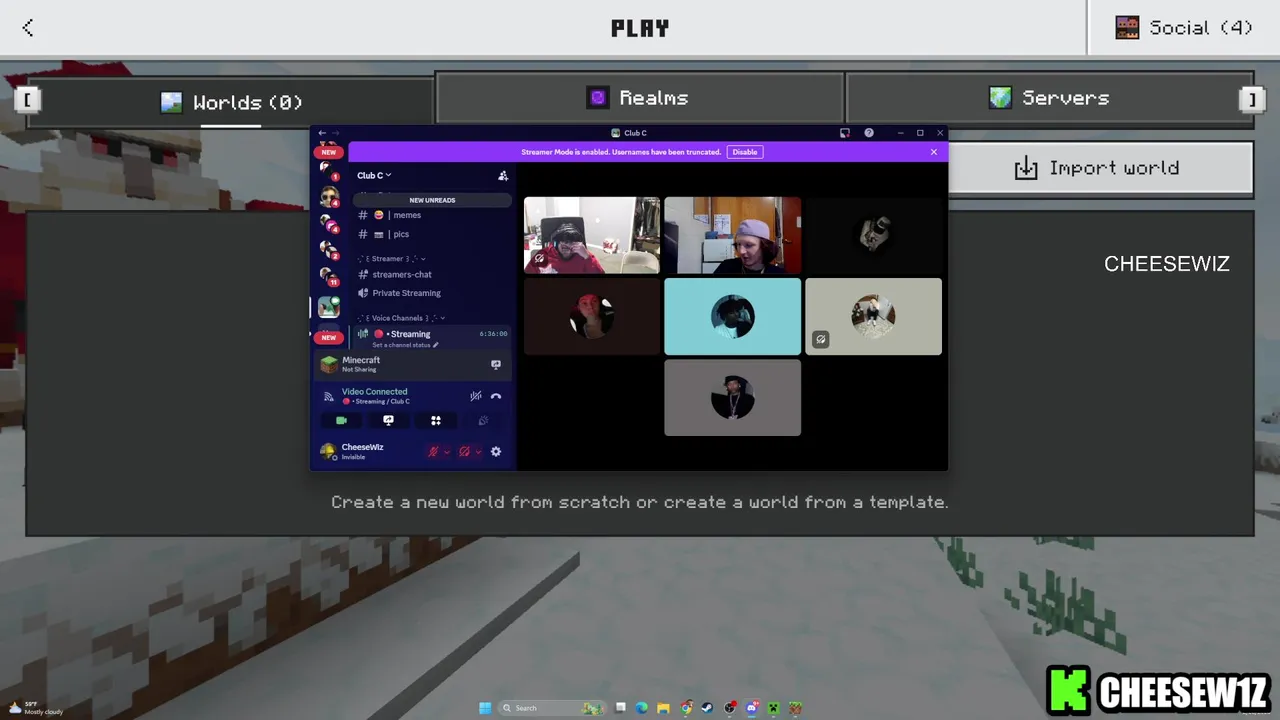Click Share Your Screen button
This screenshot has height=720, width=1280.
coord(388,421)
